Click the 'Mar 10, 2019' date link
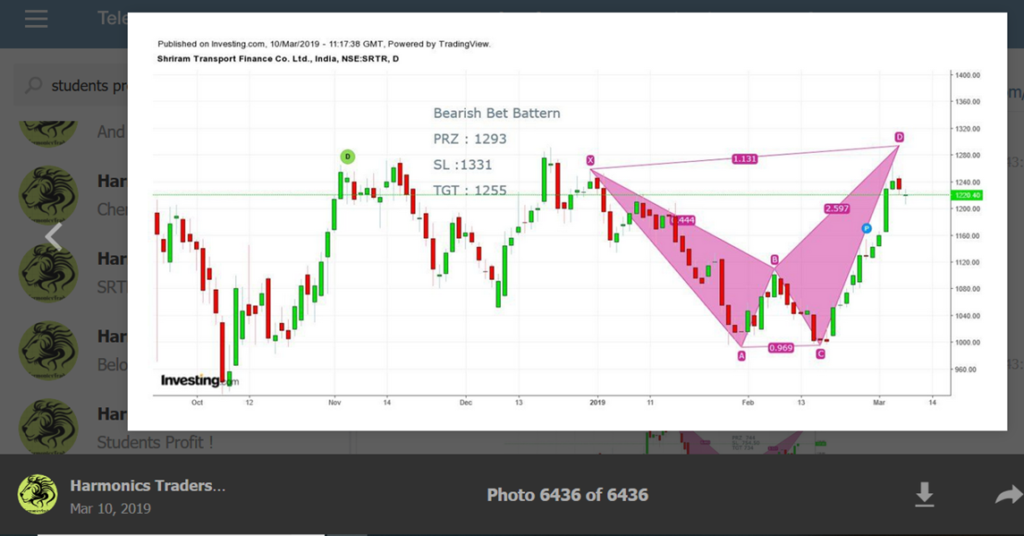Screen dimensions: 1024x536 point(110,509)
